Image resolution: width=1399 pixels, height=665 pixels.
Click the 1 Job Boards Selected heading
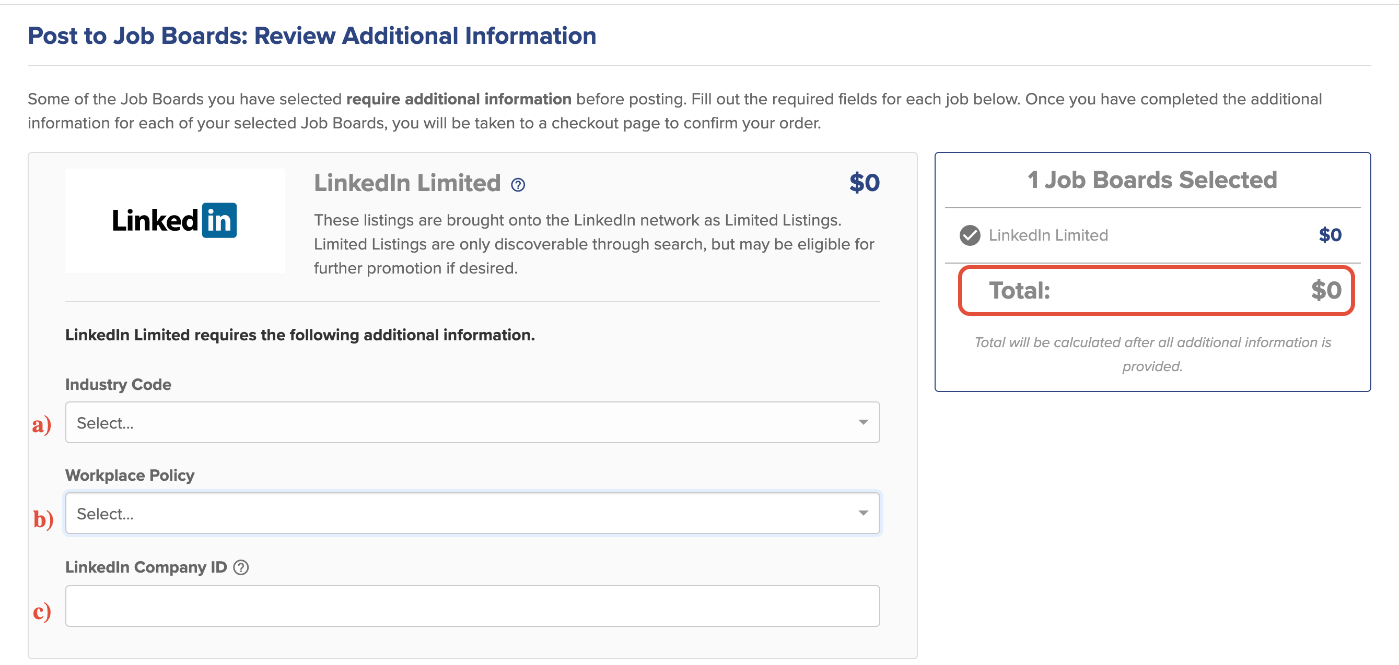(x=1152, y=180)
